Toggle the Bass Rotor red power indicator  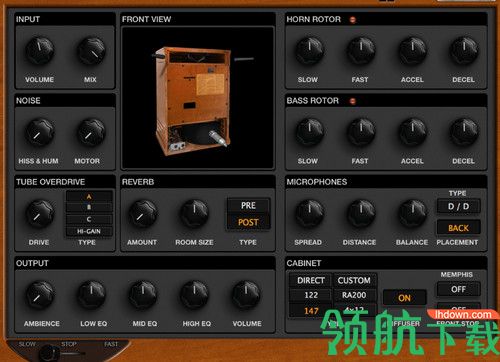(353, 101)
